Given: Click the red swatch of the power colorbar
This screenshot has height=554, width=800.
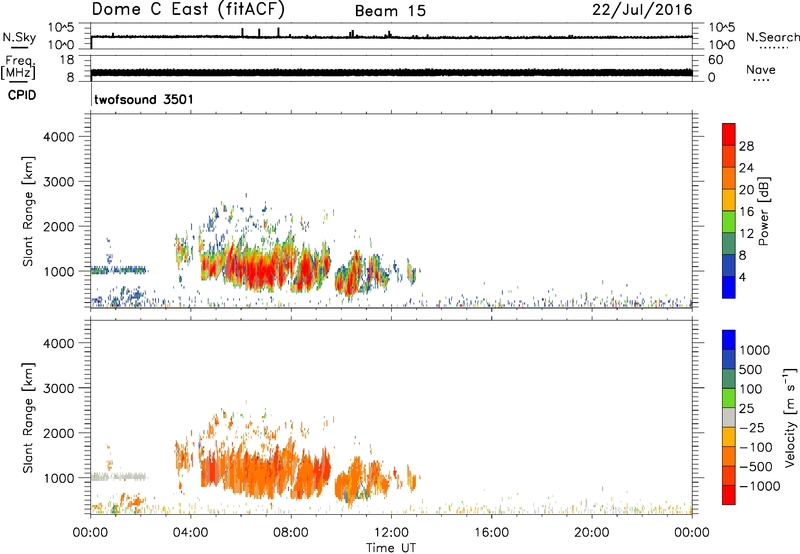Looking at the screenshot, I should click(x=729, y=134).
